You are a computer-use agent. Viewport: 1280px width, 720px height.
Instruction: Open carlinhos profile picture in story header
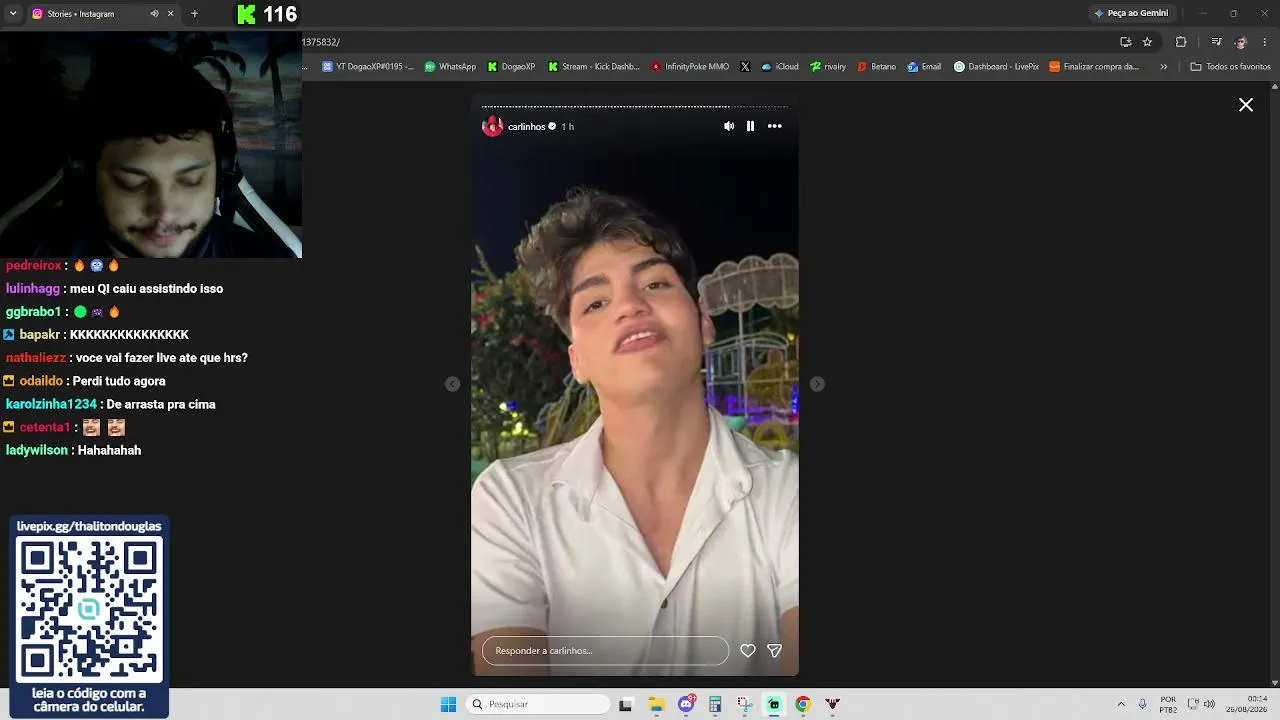(x=492, y=126)
